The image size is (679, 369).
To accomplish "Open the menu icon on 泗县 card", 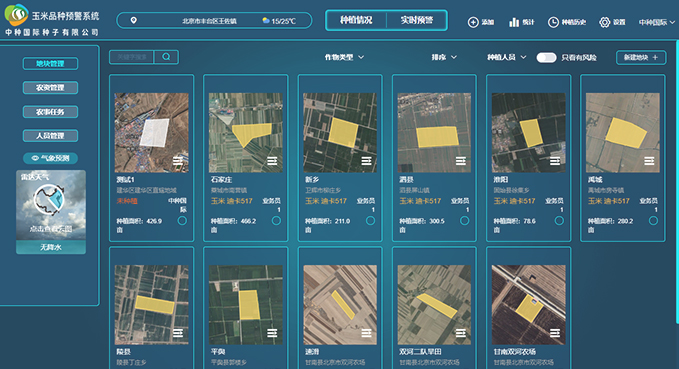I will pos(461,161).
